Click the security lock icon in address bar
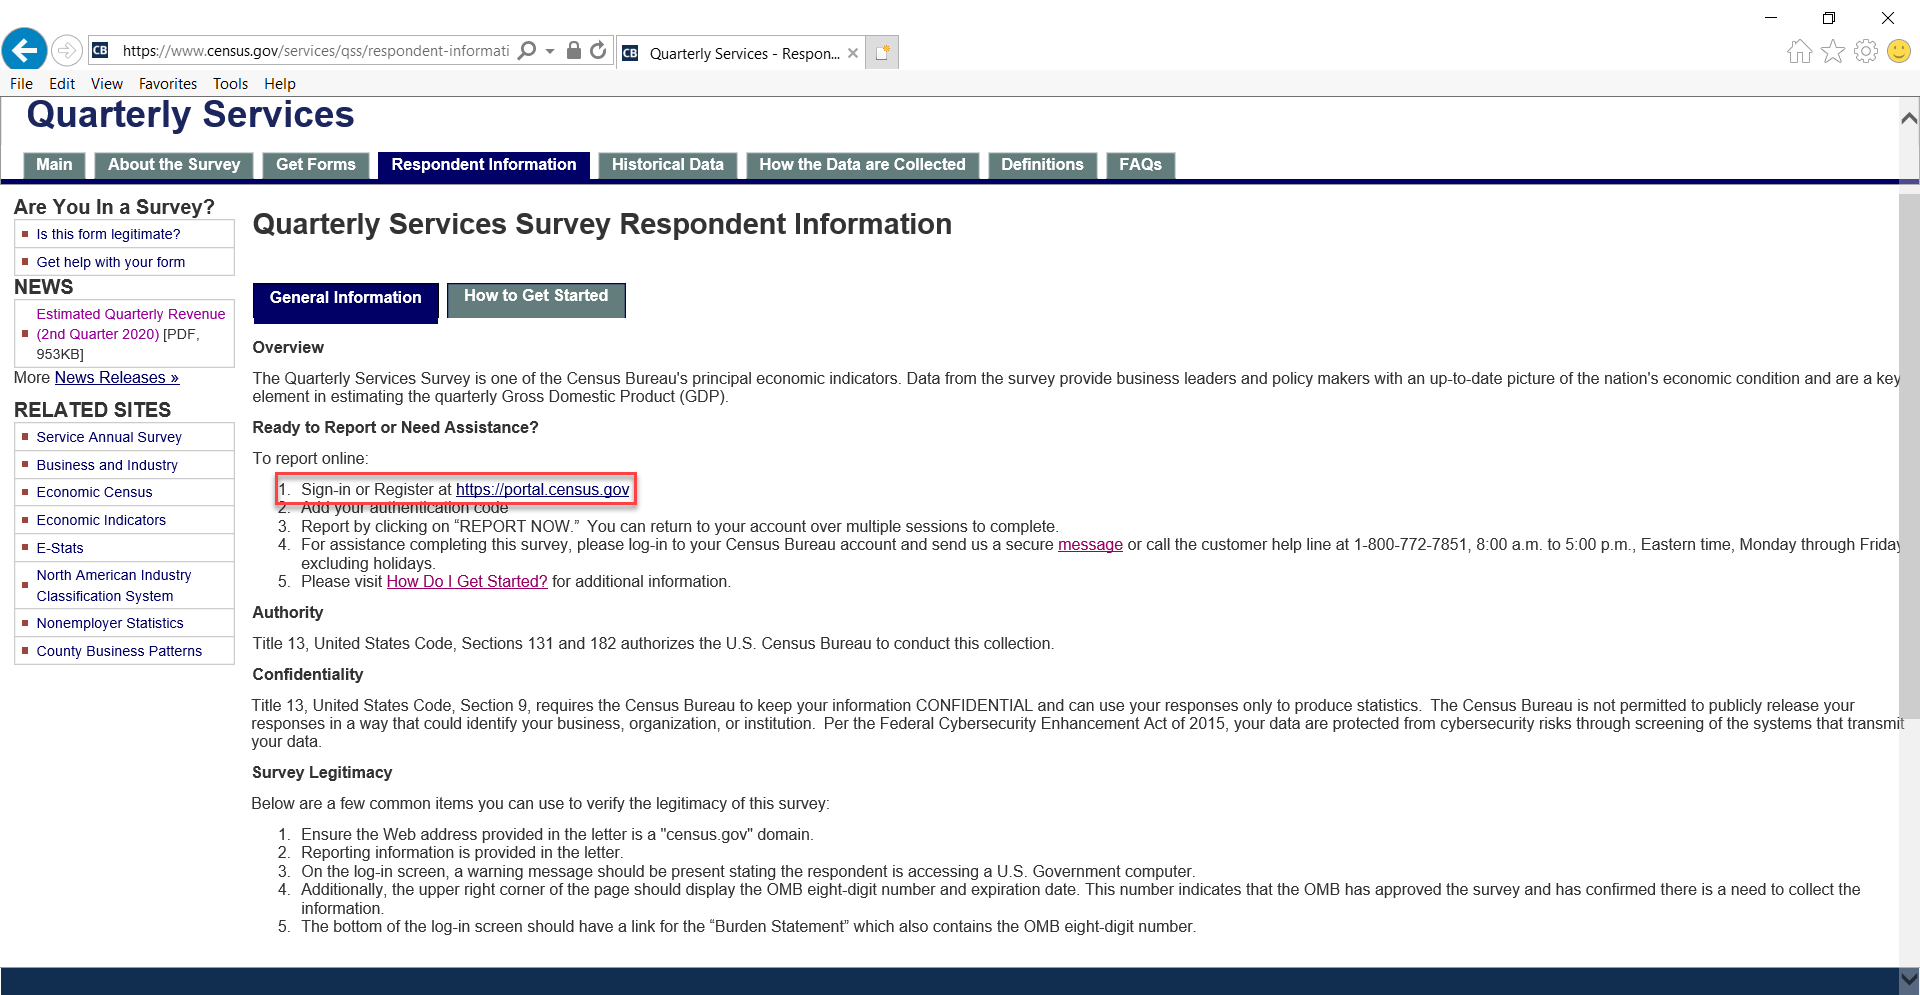This screenshot has width=1920, height=995. [x=574, y=51]
